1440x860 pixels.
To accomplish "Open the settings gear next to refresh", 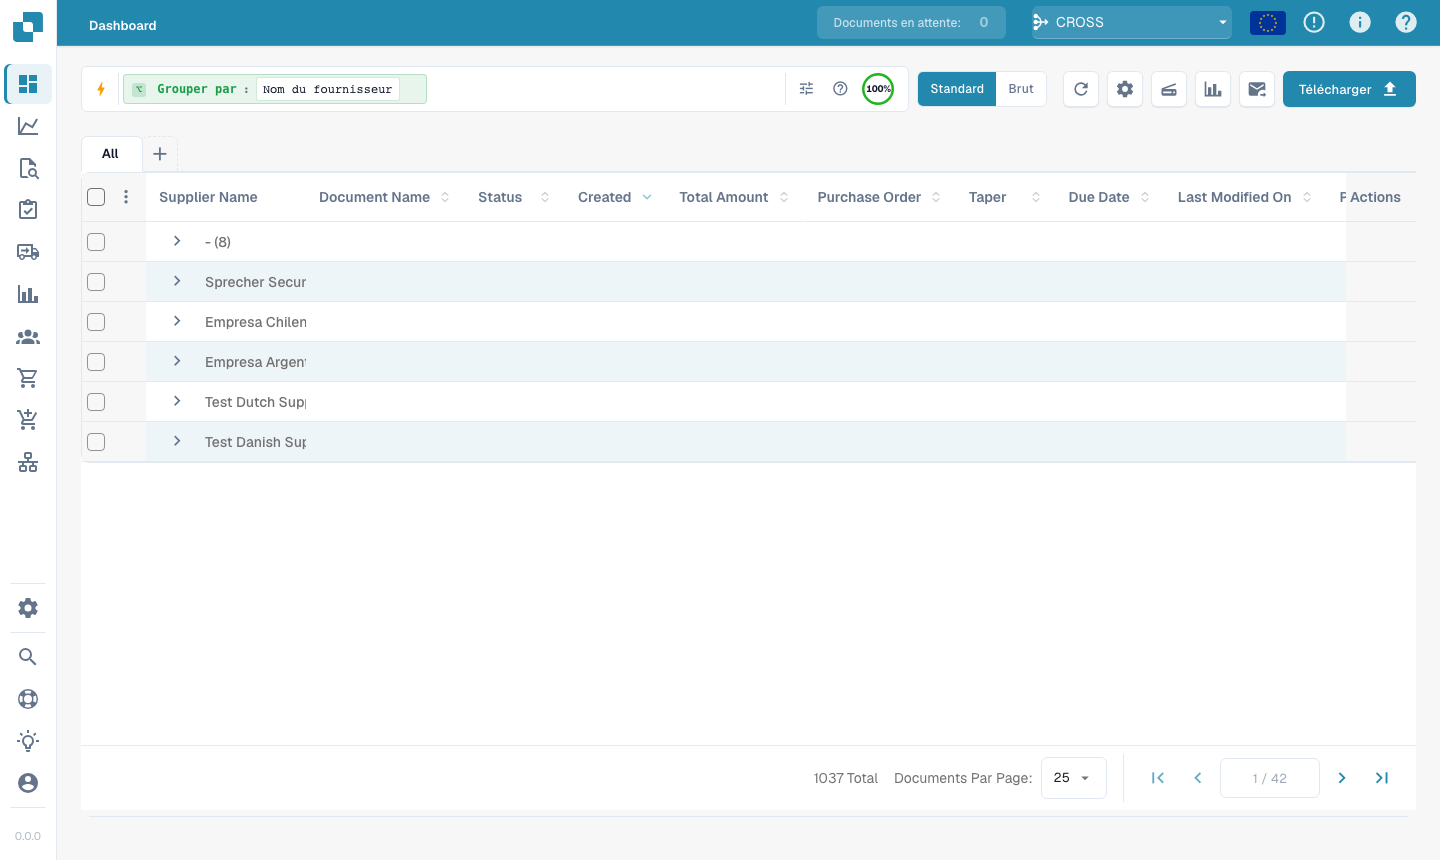I will pyautogui.click(x=1125, y=89).
